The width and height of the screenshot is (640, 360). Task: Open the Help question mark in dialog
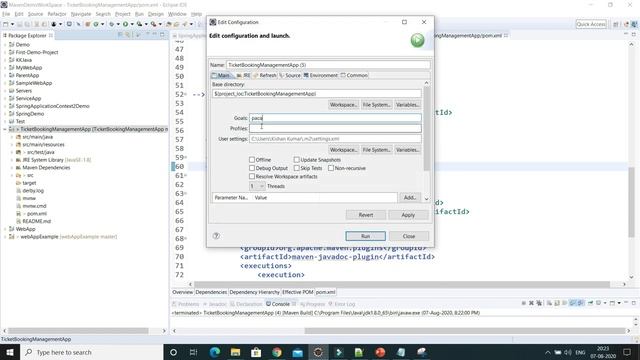pos(216,236)
